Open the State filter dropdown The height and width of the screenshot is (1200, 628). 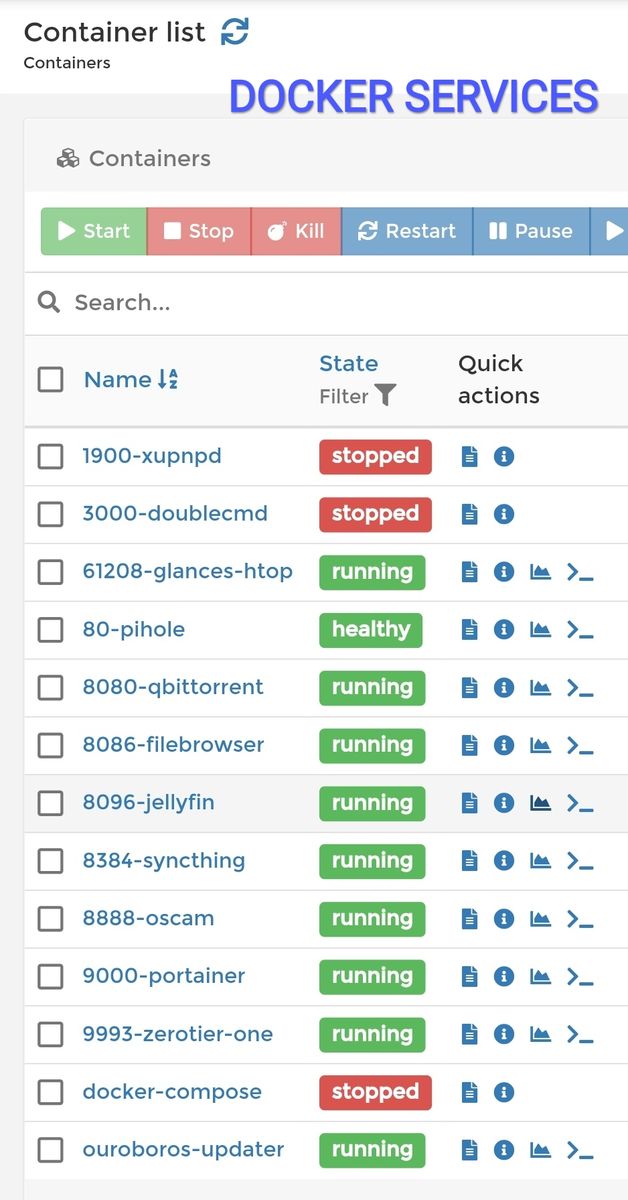[x=384, y=396]
